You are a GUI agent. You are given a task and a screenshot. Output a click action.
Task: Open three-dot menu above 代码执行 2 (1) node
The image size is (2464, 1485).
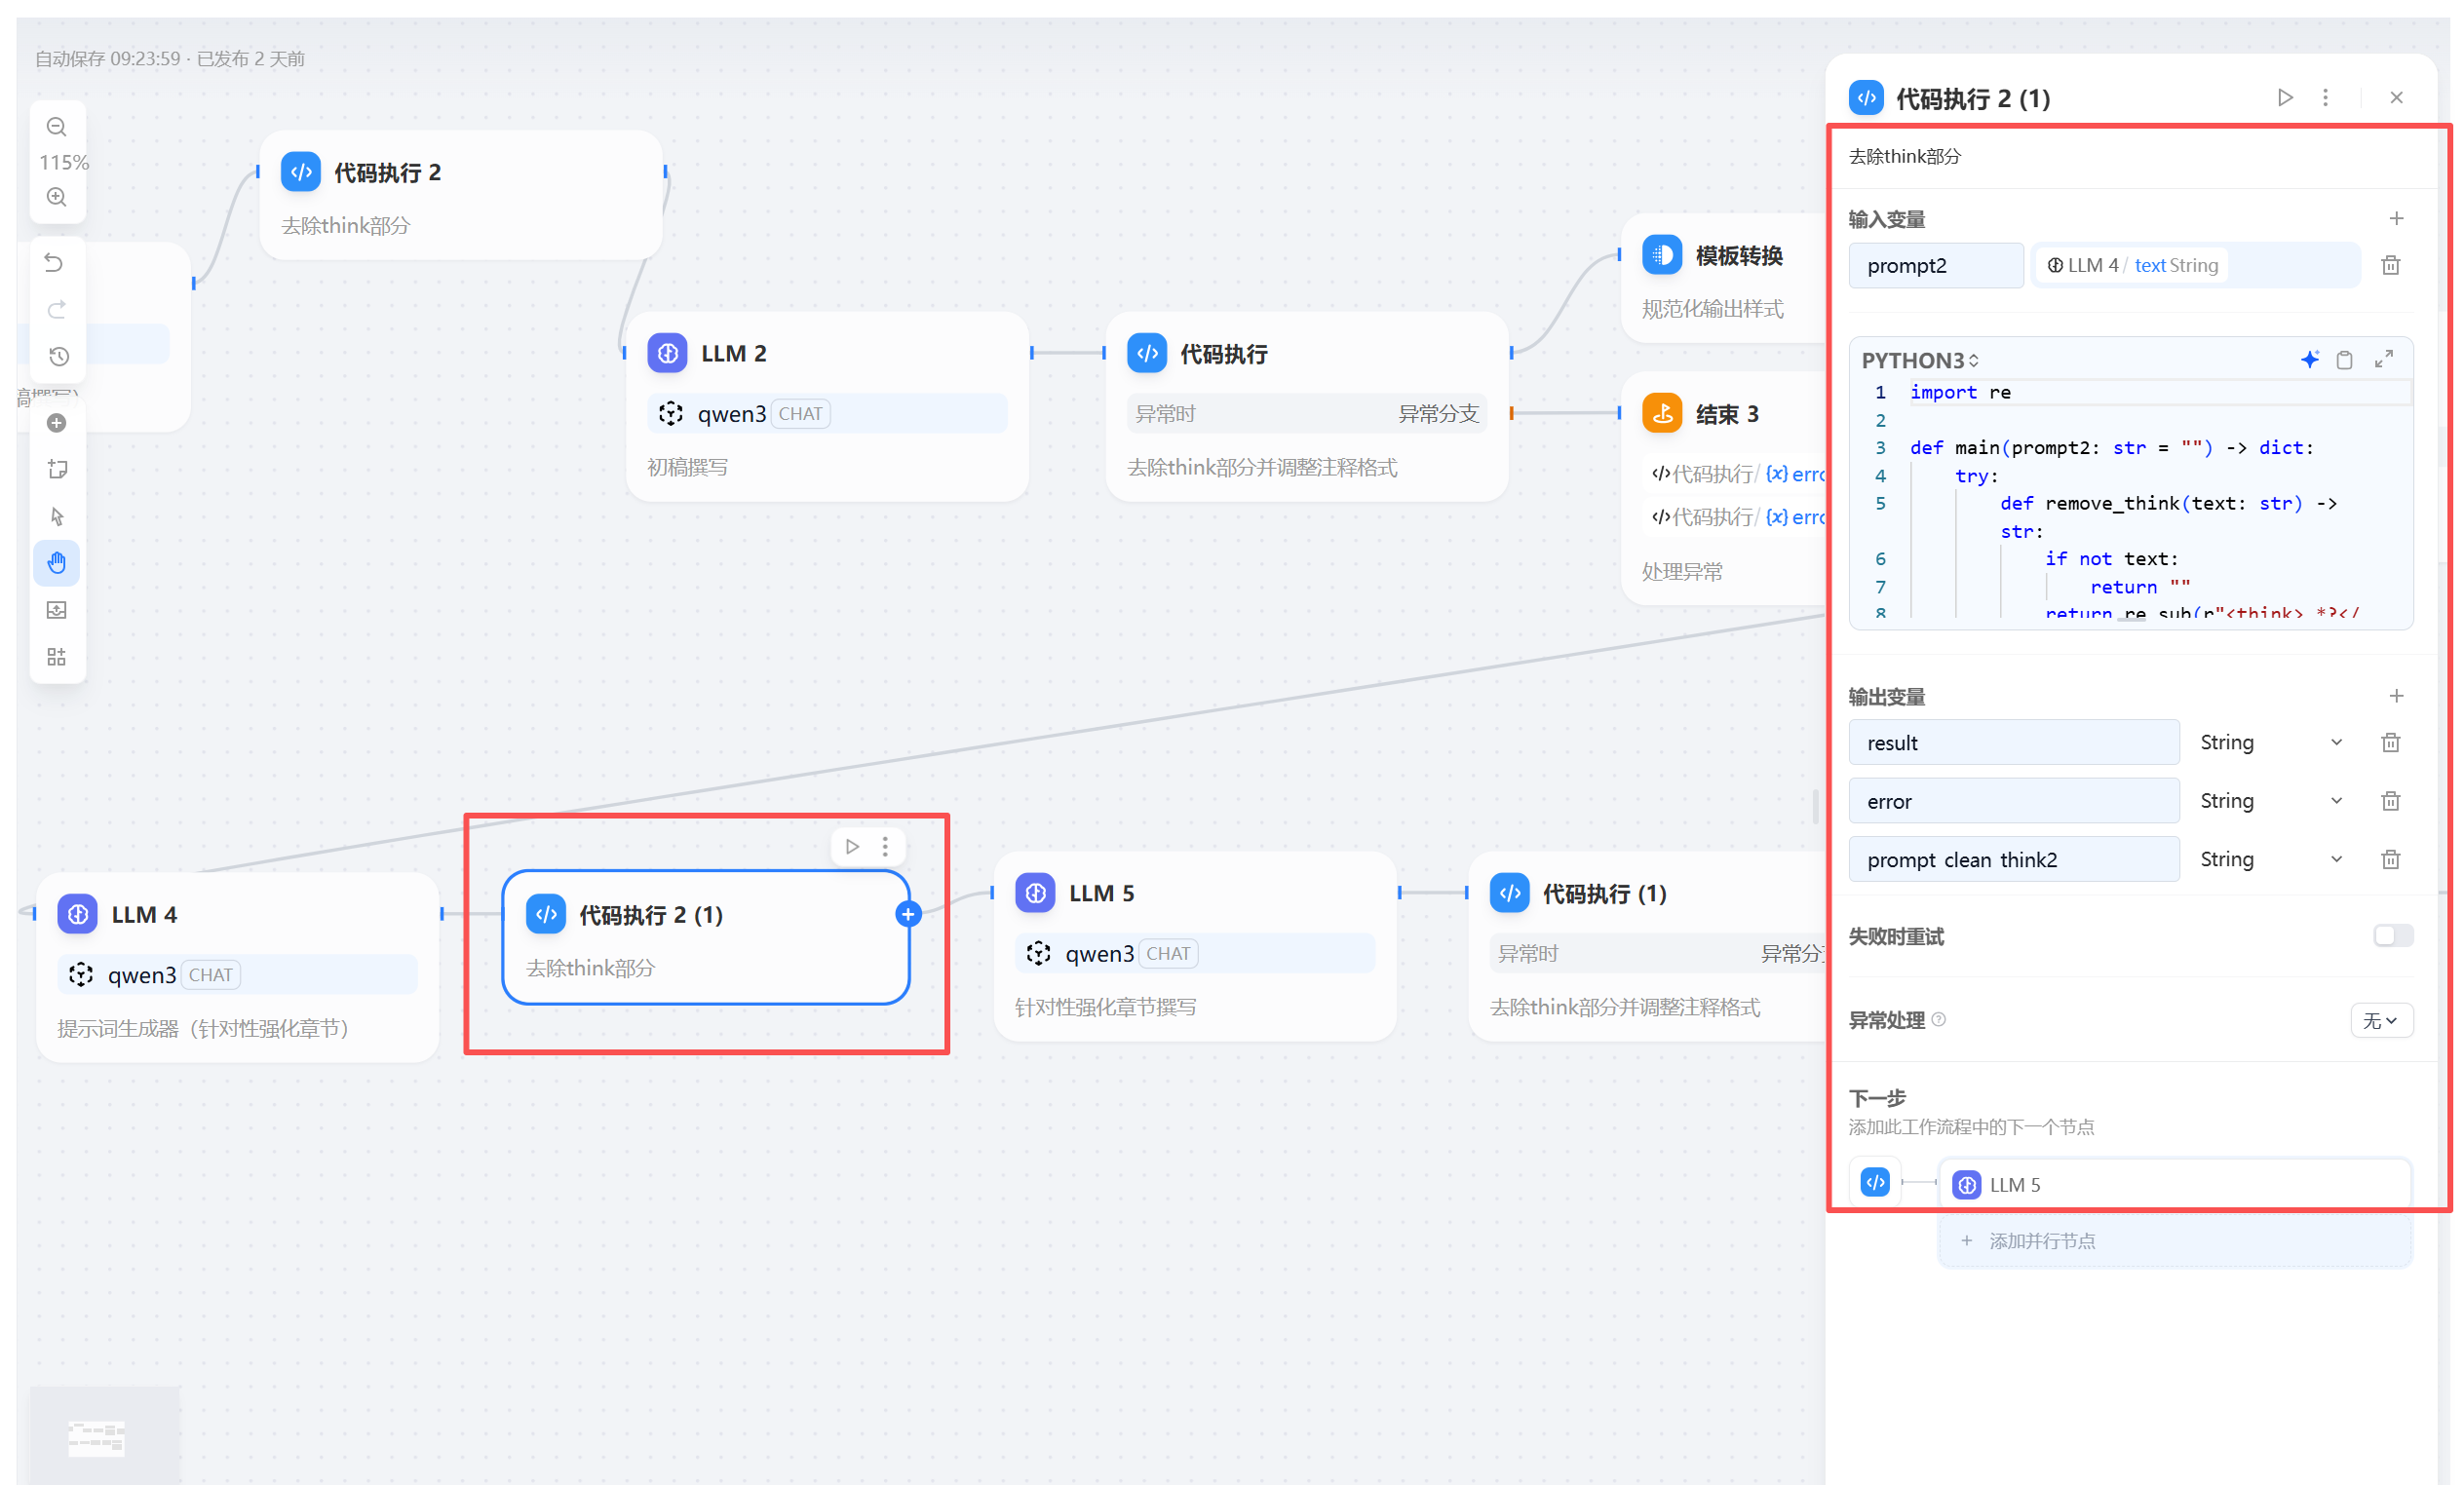pyautogui.click(x=885, y=847)
